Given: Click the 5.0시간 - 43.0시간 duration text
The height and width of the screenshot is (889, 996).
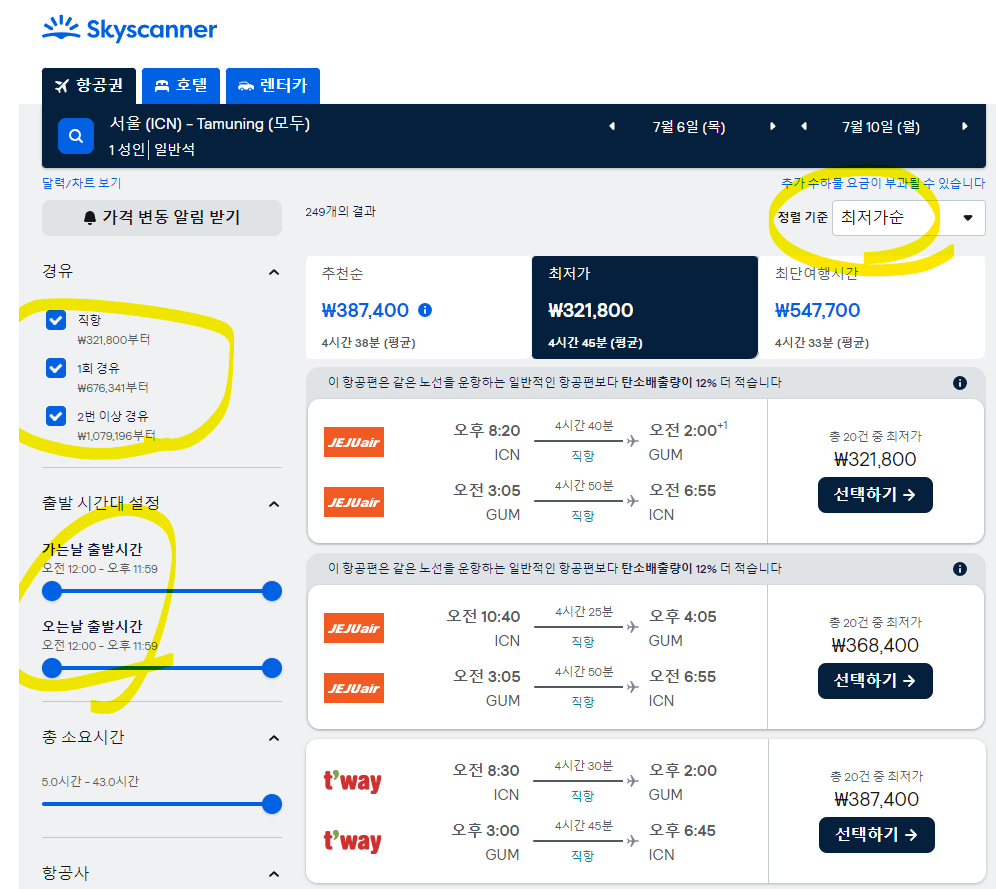Looking at the screenshot, I should [x=90, y=782].
